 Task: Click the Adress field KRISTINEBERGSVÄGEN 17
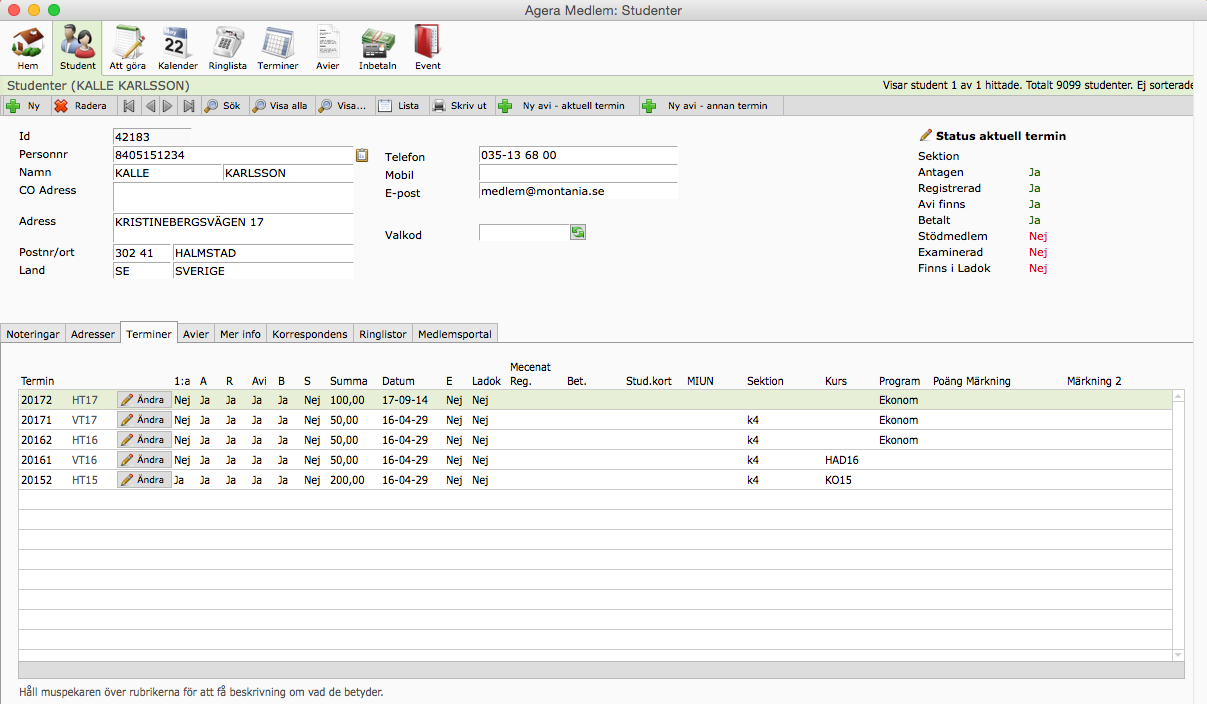[x=233, y=229]
